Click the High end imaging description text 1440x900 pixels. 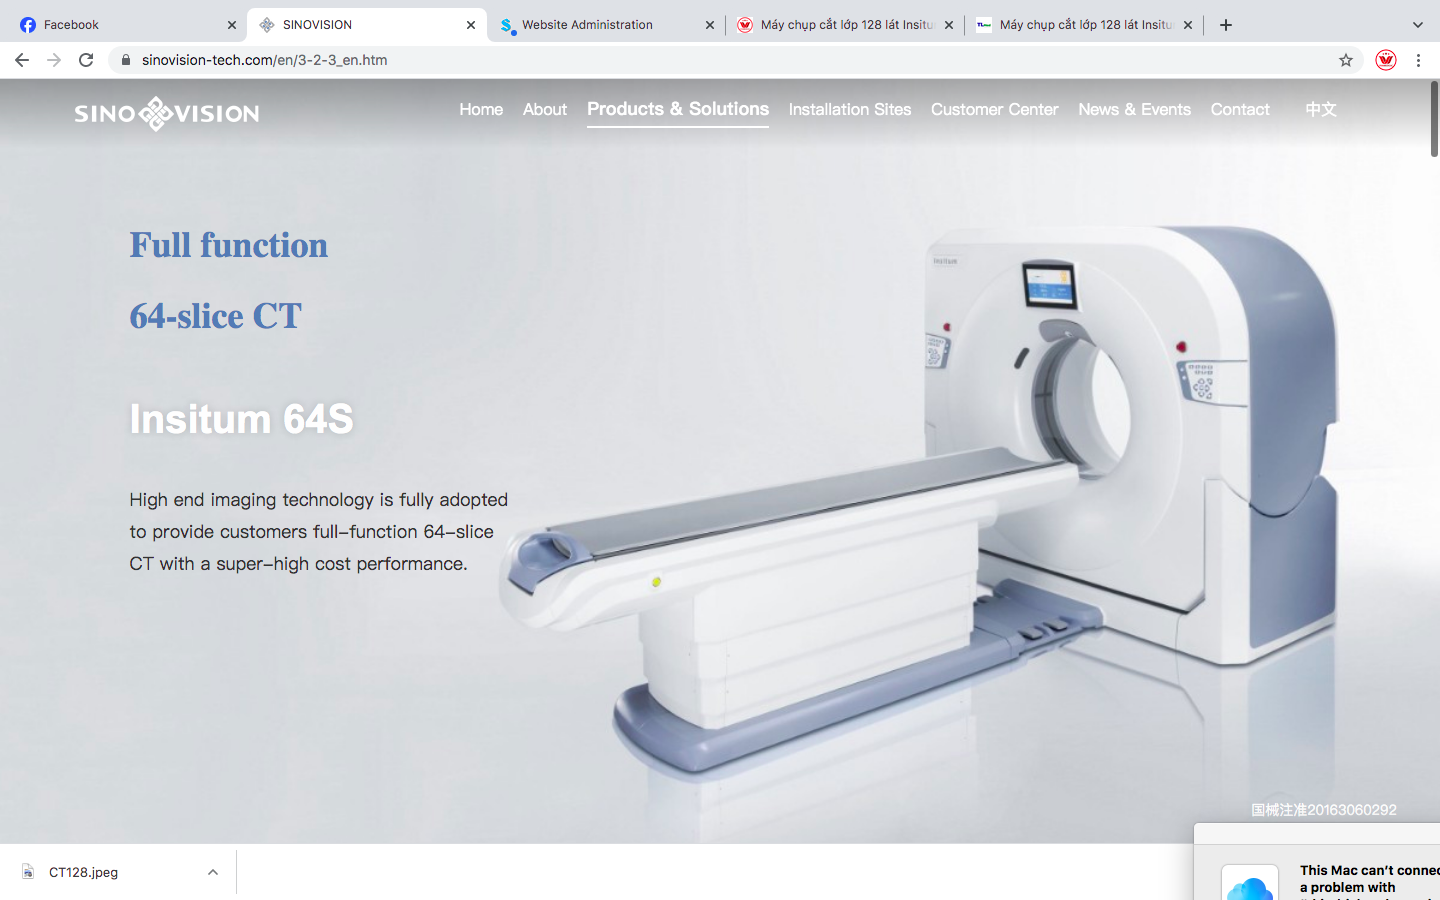319,532
